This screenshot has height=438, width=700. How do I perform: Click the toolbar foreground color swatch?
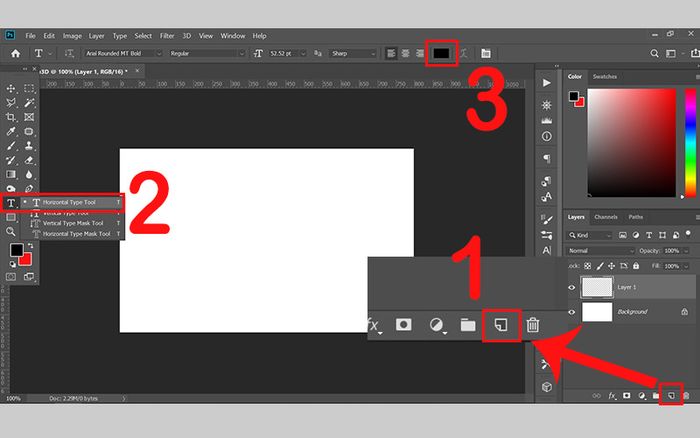click(x=17, y=250)
